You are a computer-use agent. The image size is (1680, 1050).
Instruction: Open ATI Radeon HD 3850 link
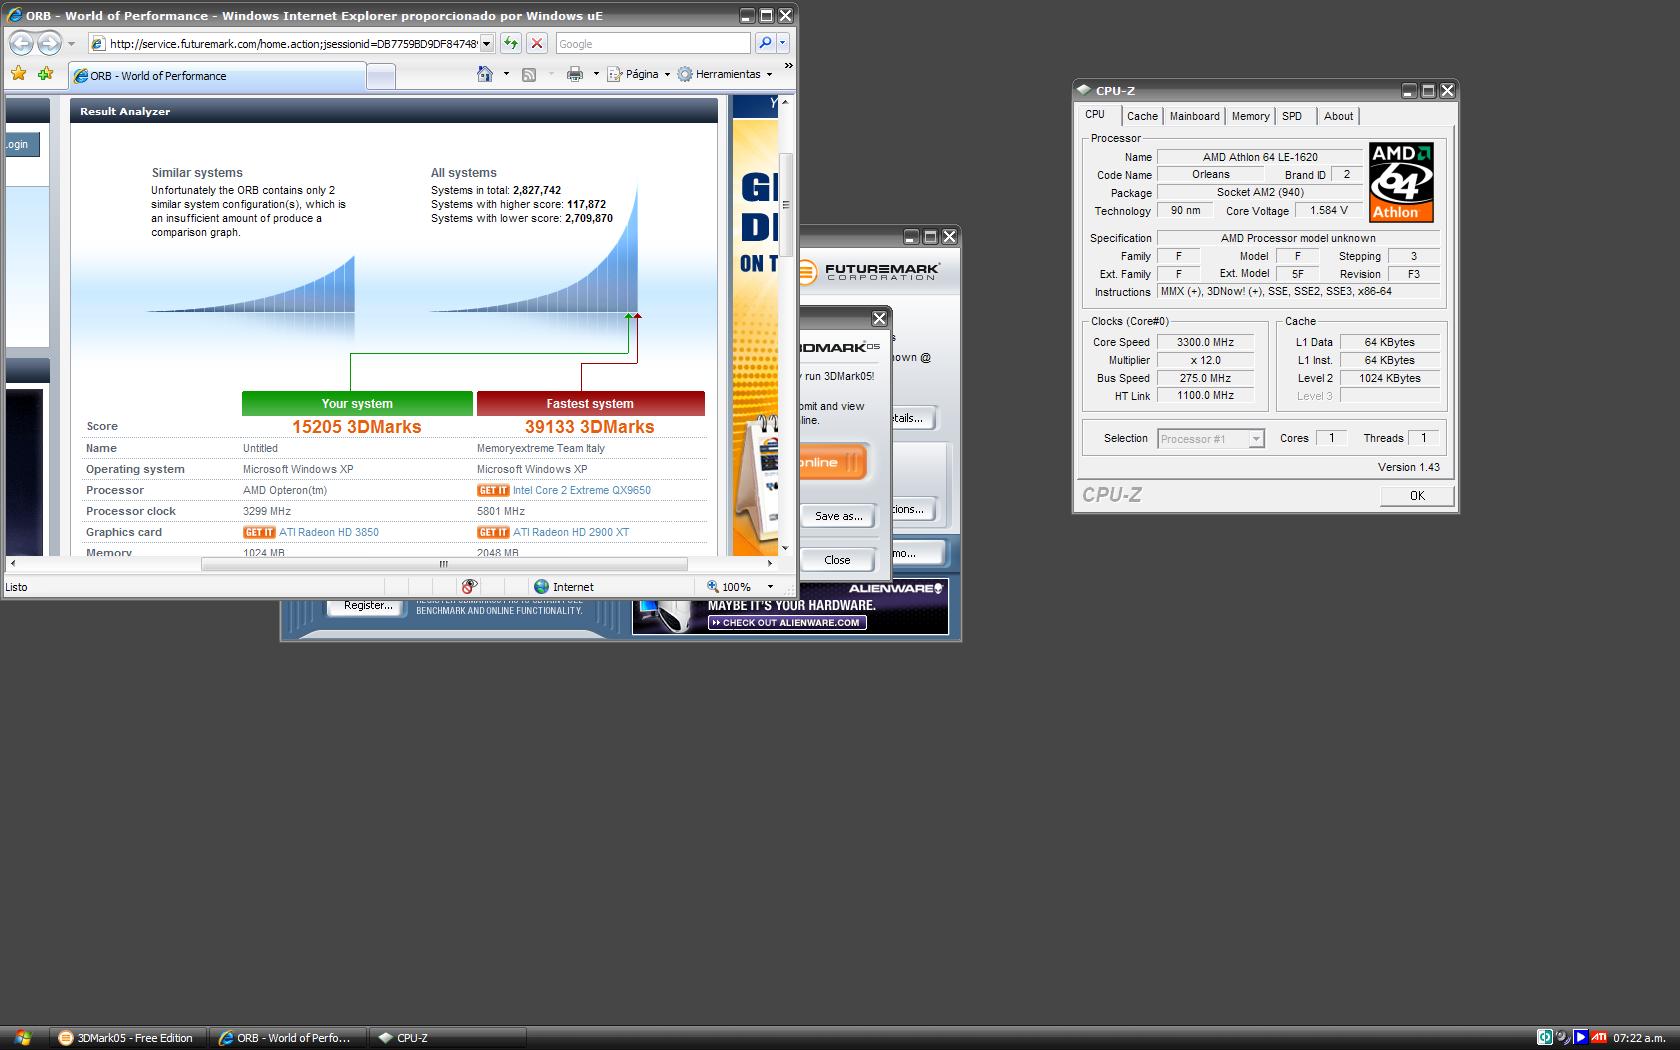[x=329, y=532]
